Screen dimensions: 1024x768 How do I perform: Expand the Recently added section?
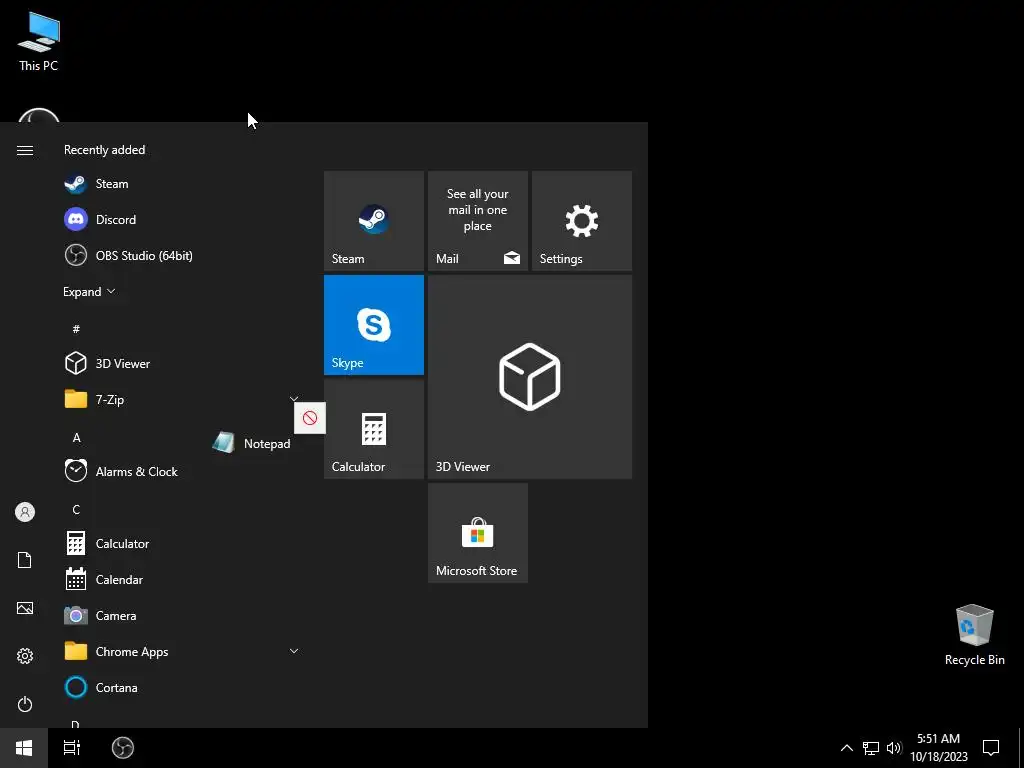coord(89,291)
